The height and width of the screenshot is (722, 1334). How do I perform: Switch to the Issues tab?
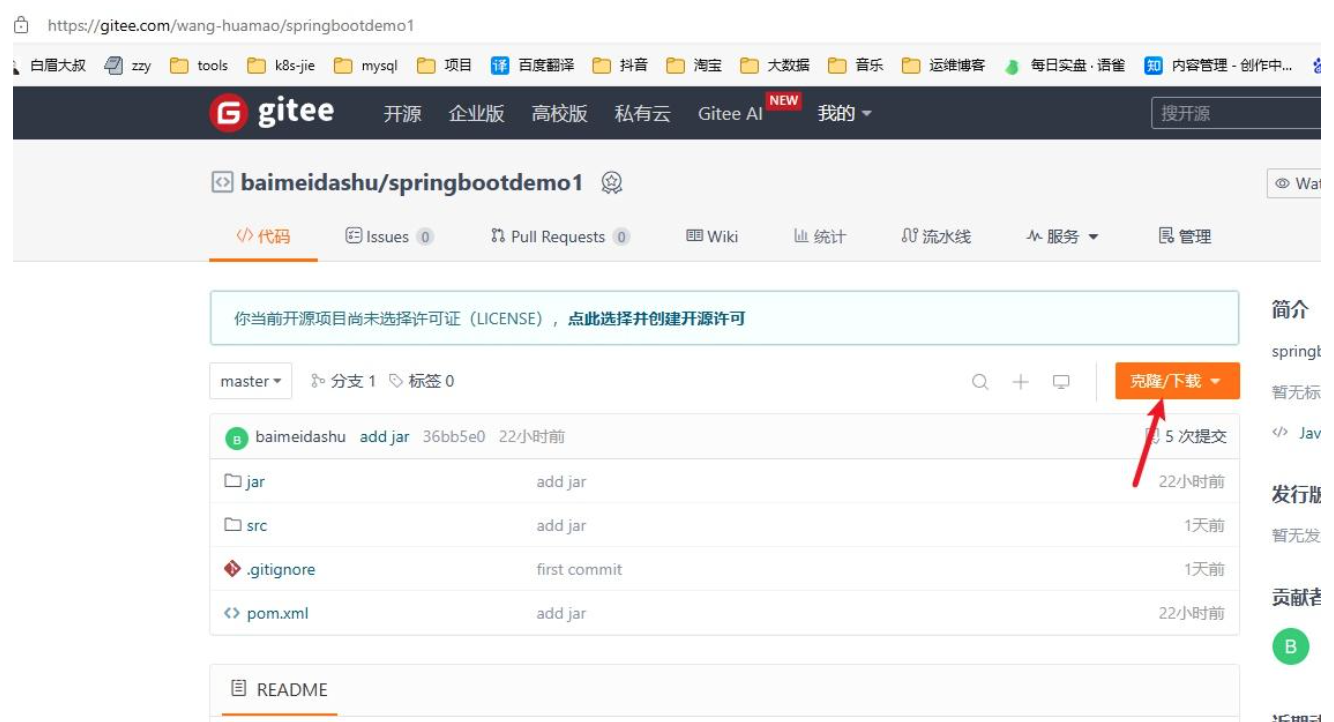[389, 237]
